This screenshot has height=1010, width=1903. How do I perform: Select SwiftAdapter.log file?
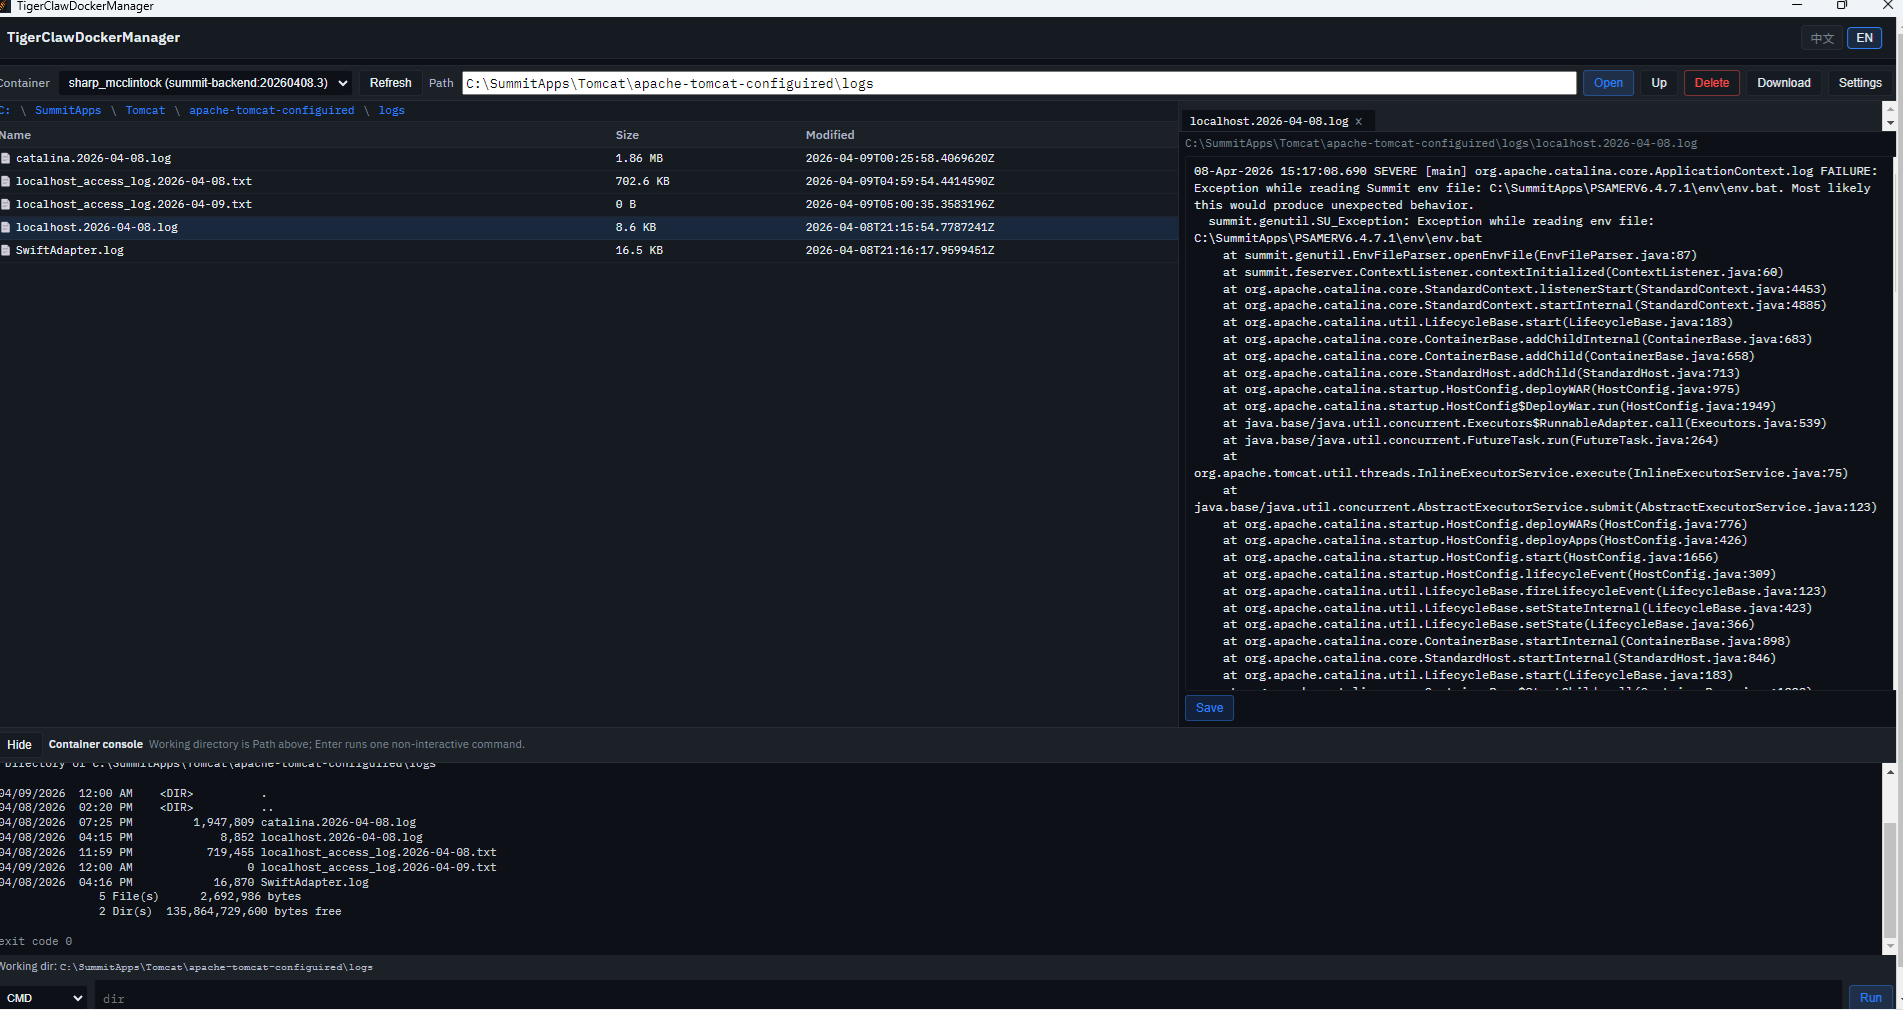click(589, 250)
